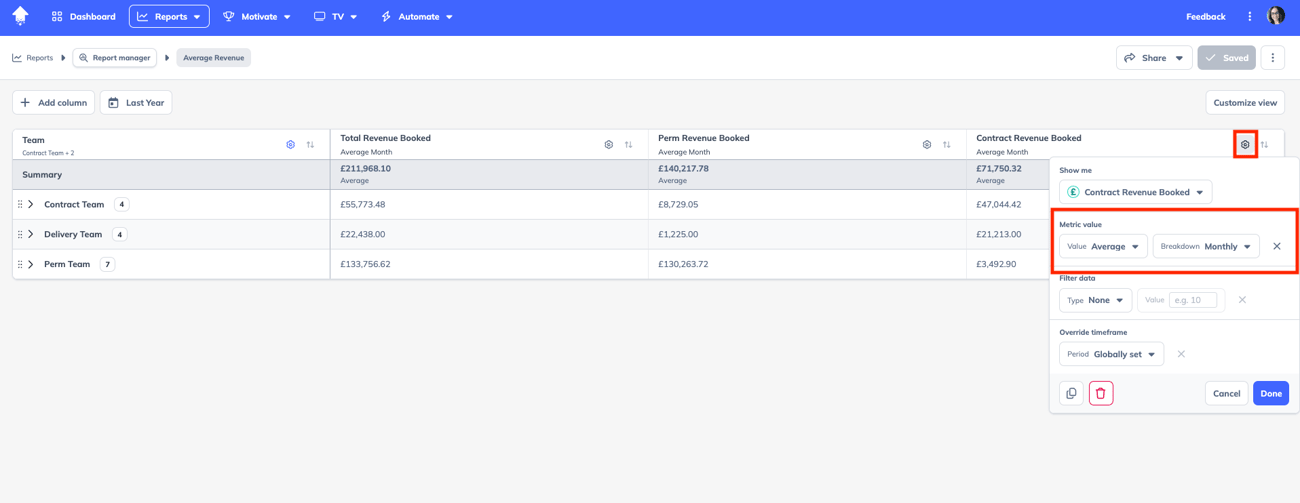
Task: Open the Value Average dropdown
Action: coord(1103,246)
